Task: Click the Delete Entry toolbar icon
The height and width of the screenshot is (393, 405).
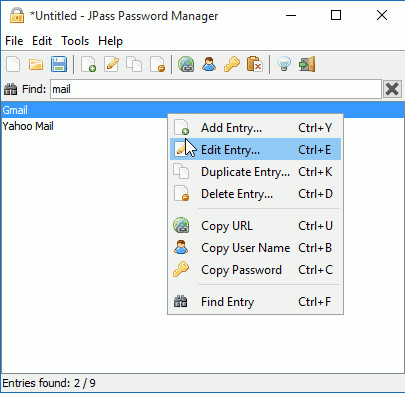Action: pyautogui.click(x=157, y=64)
